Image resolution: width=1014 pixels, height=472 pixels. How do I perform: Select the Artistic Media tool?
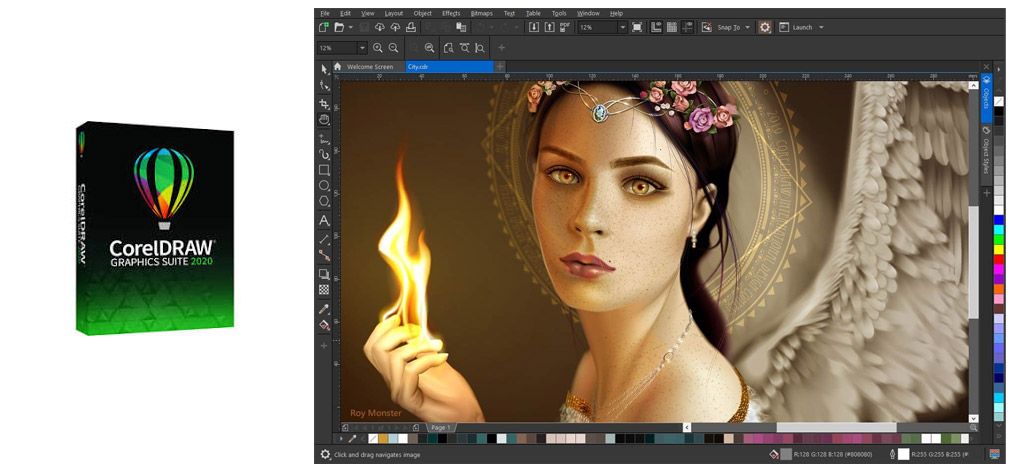click(324, 154)
